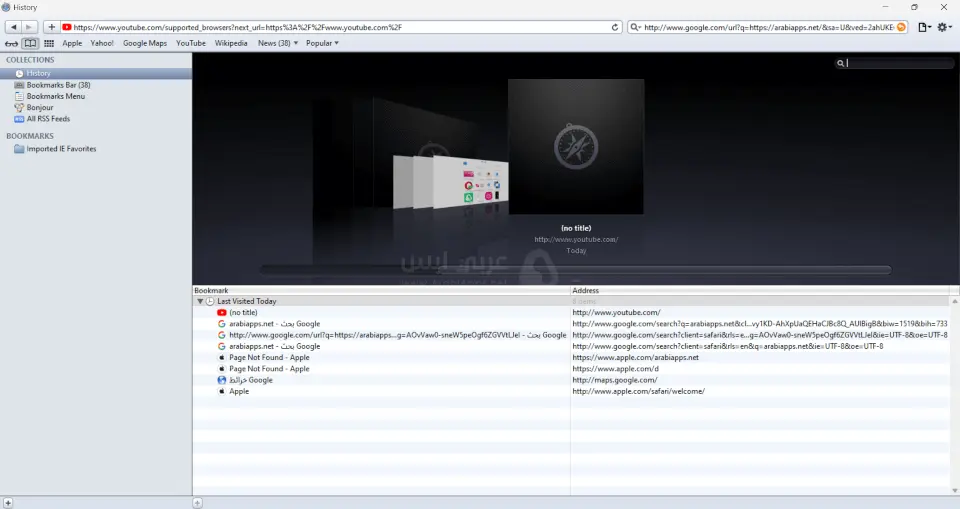Open the Popular bookmarks dropdown

click(322, 43)
